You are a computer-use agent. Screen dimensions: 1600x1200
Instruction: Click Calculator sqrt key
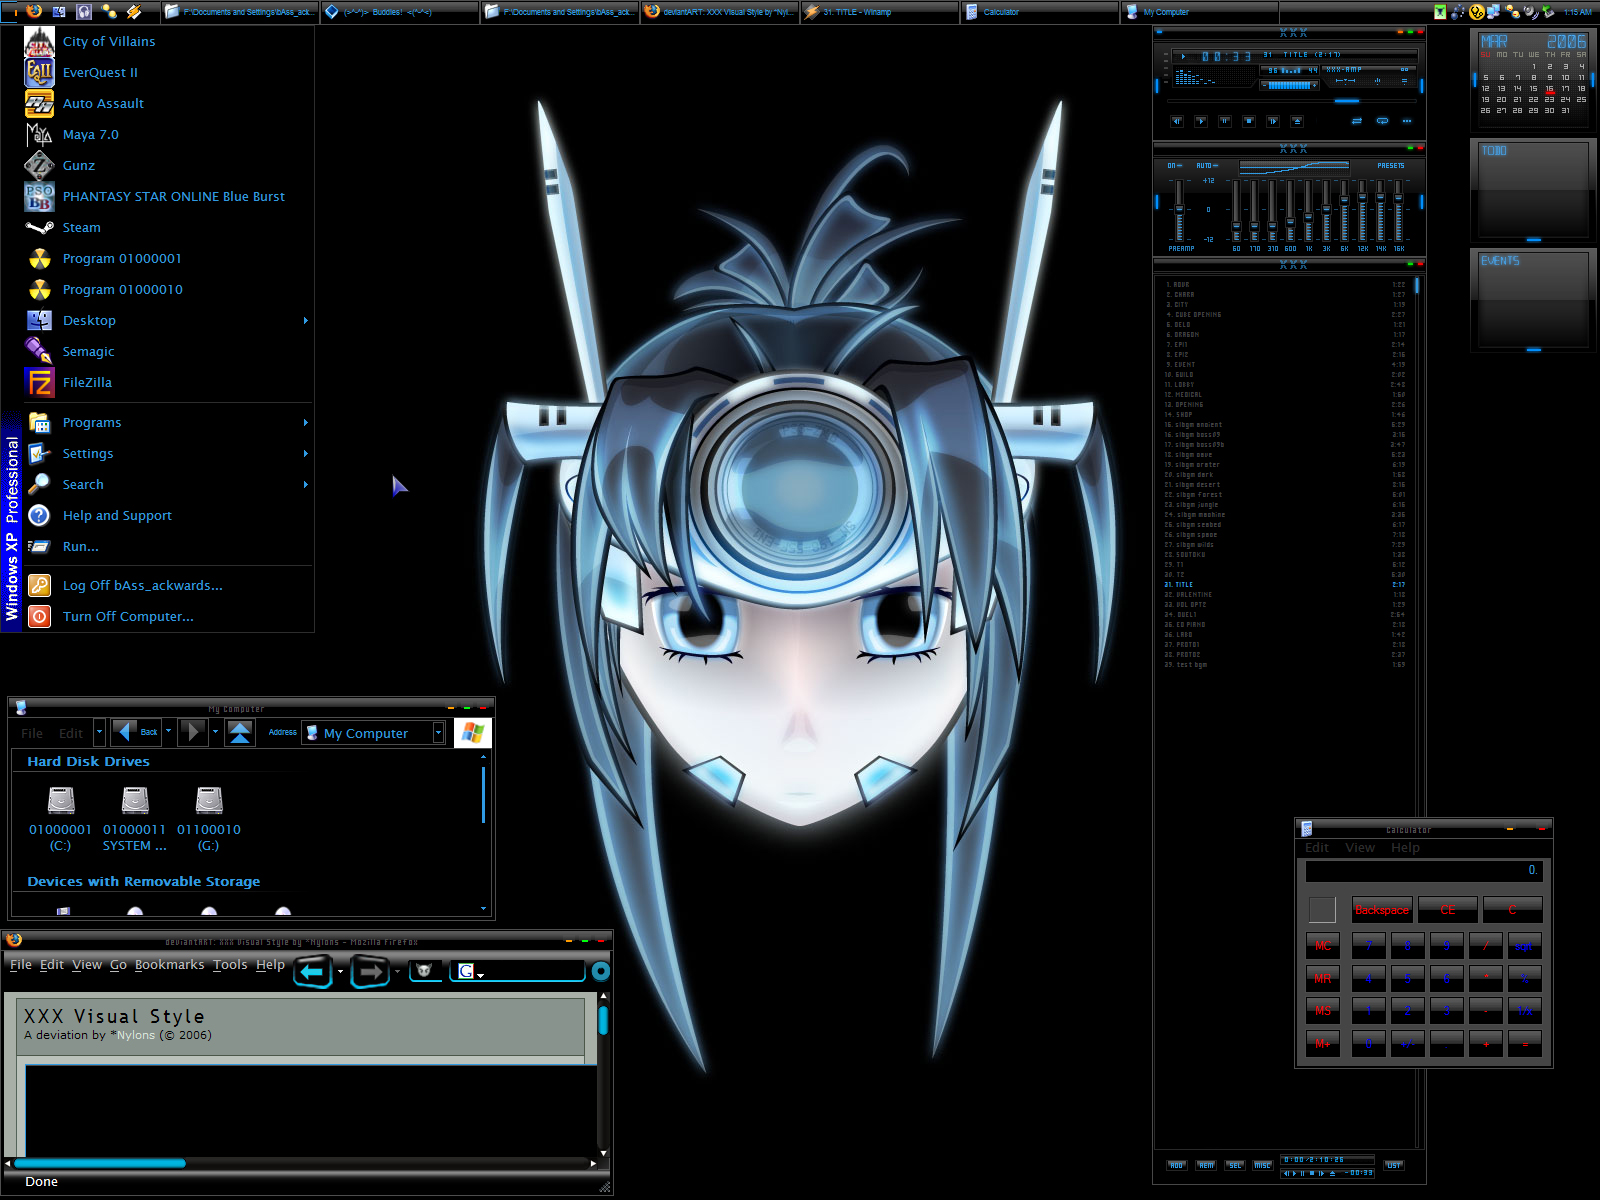pyautogui.click(x=1525, y=946)
